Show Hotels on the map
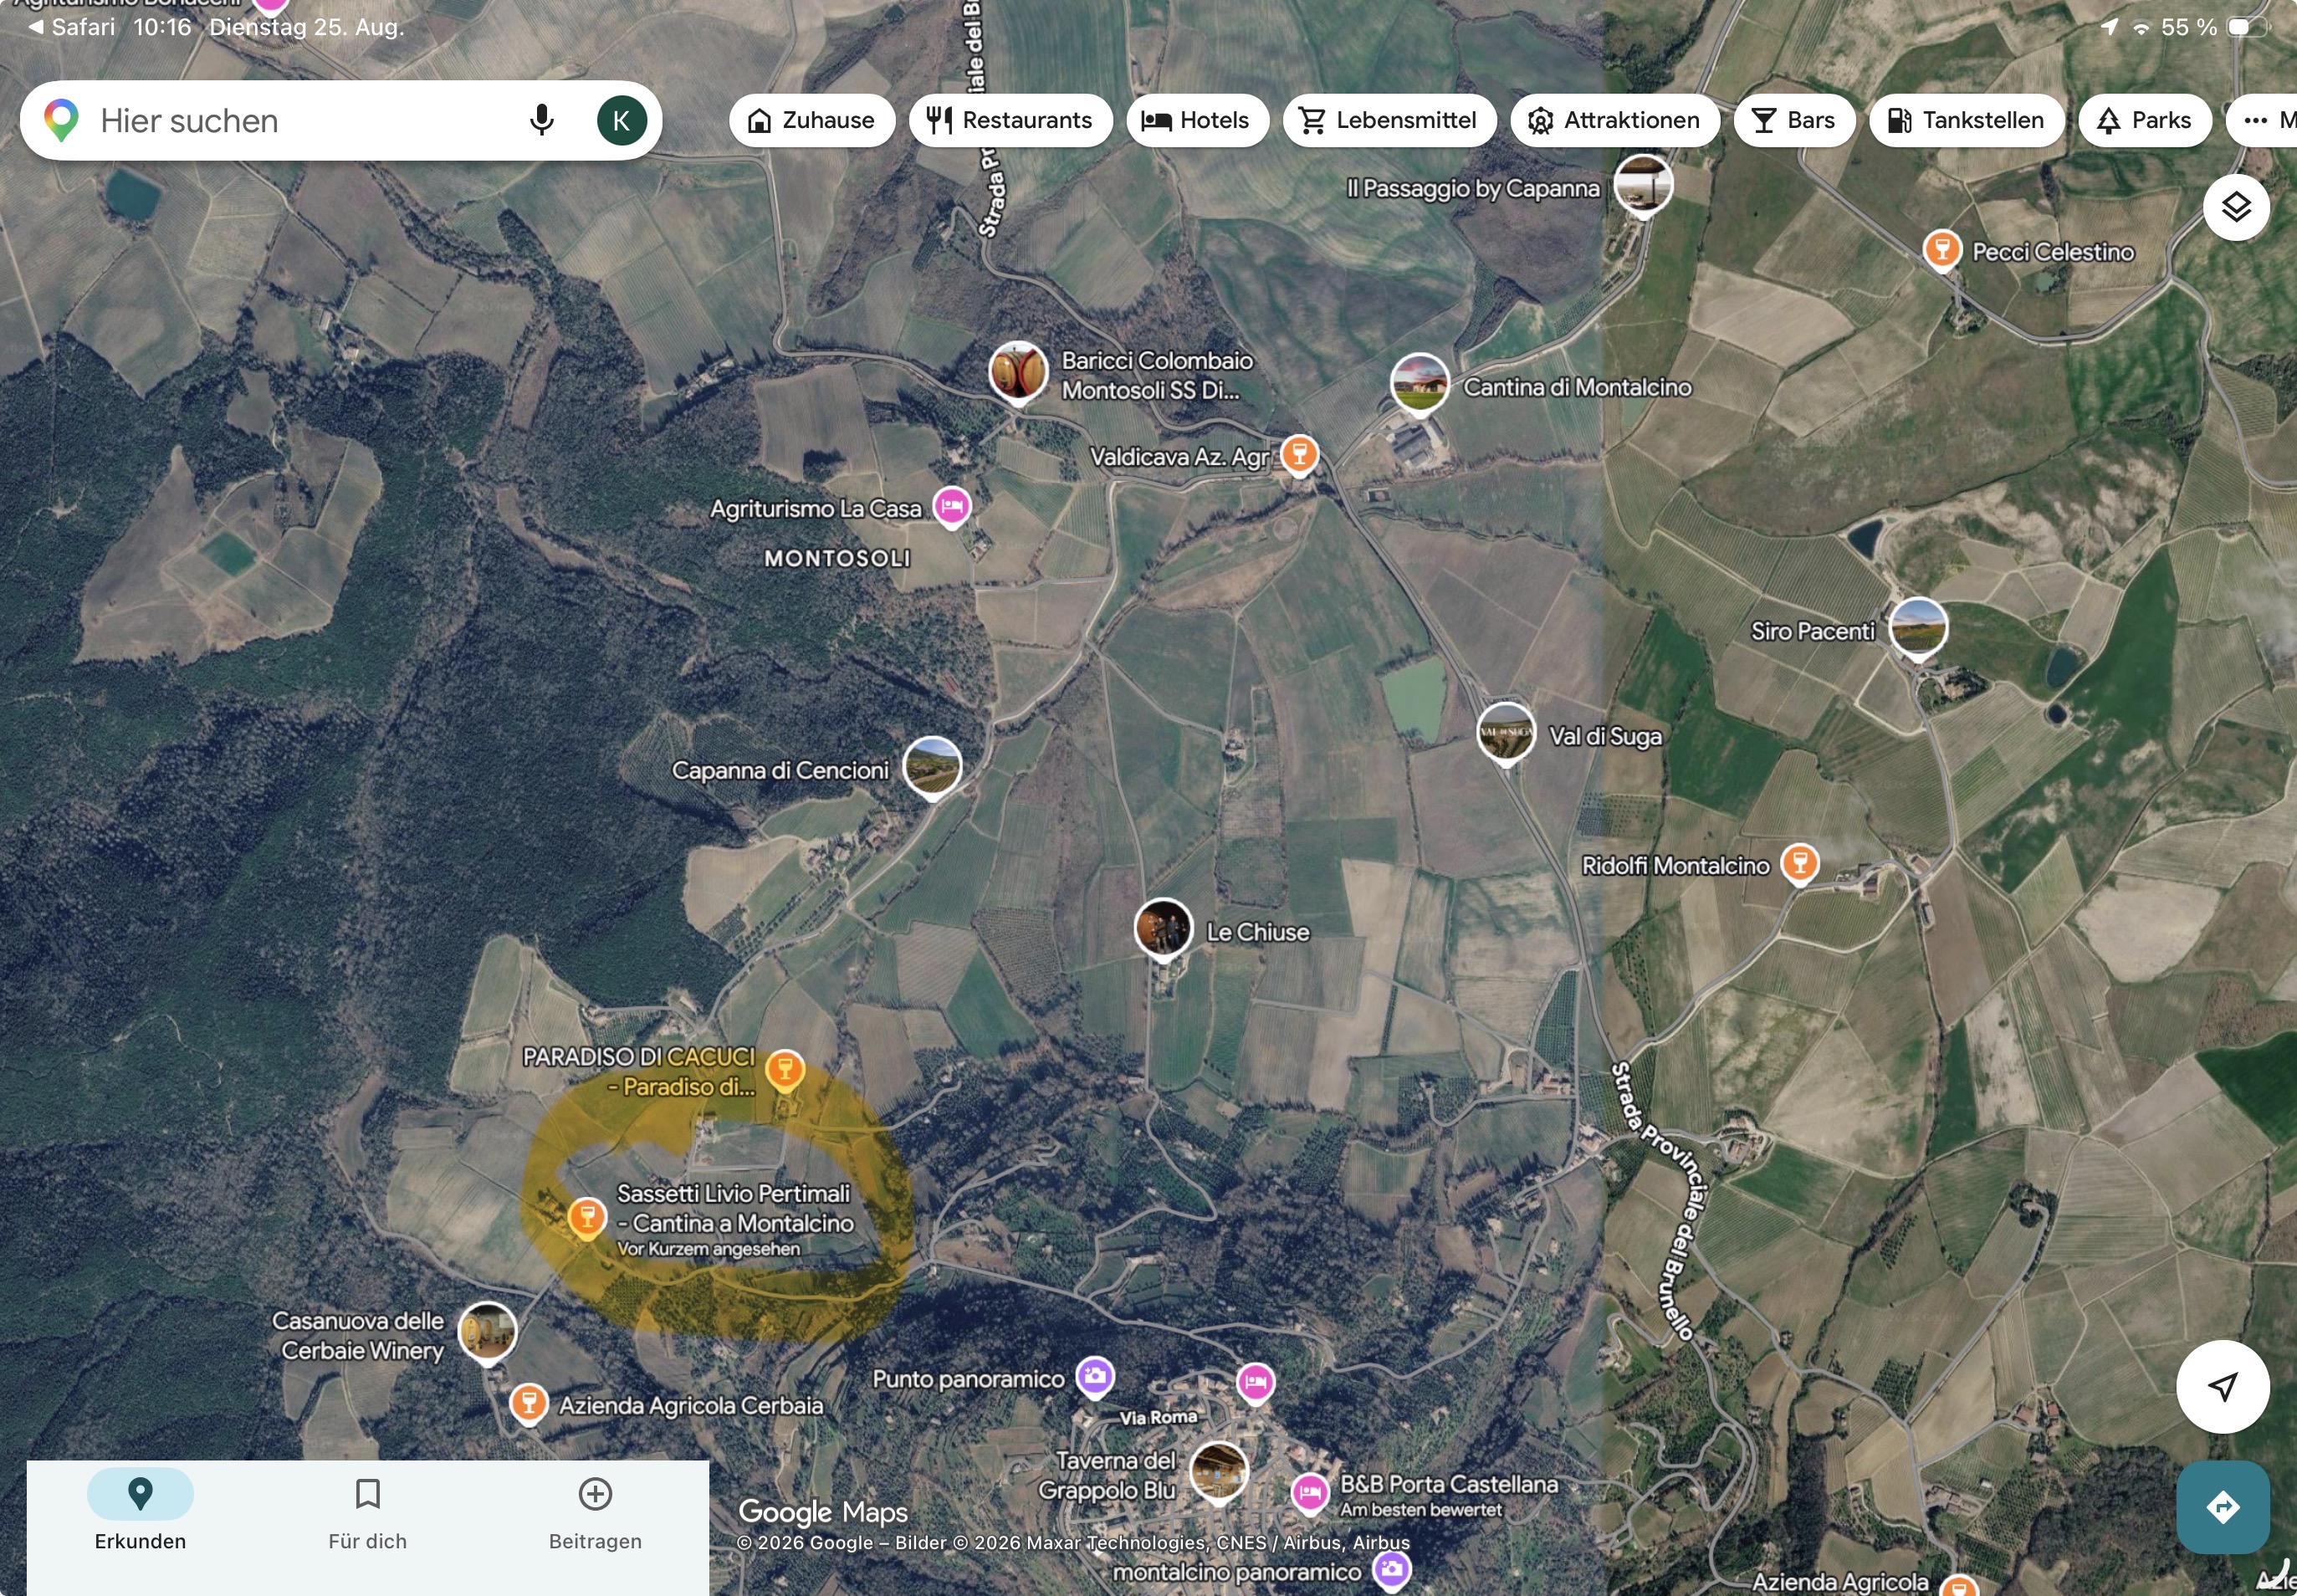This screenshot has height=1596, width=2297. (1197, 121)
